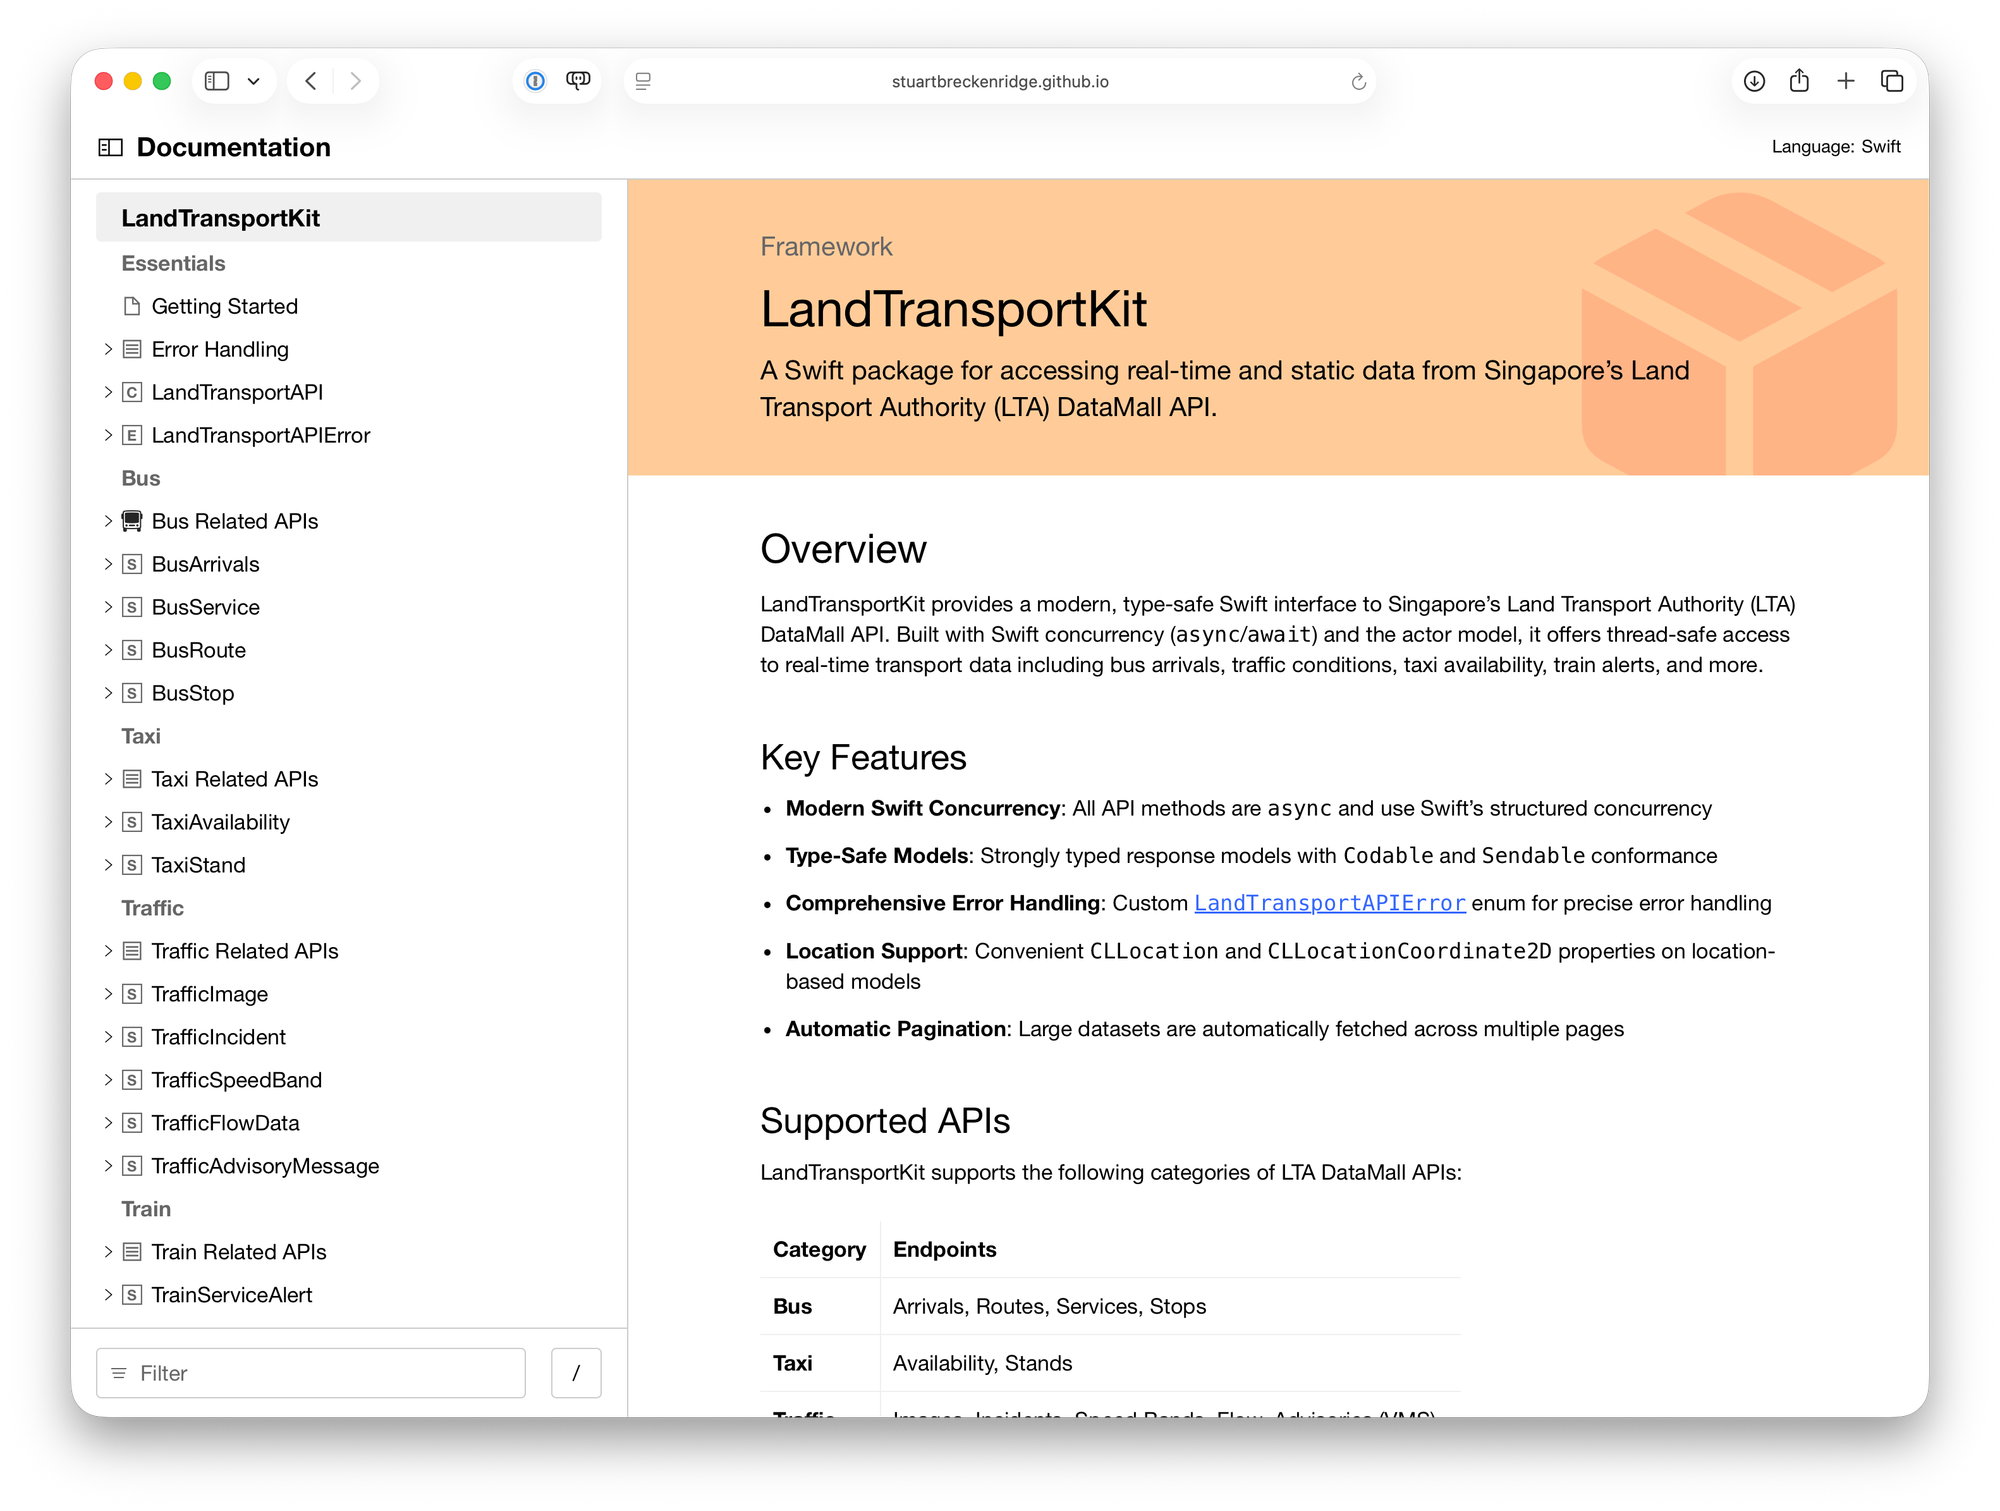The height and width of the screenshot is (1511, 2000).
Task: Expand the Bus Related APIs chevron
Action: point(108,521)
